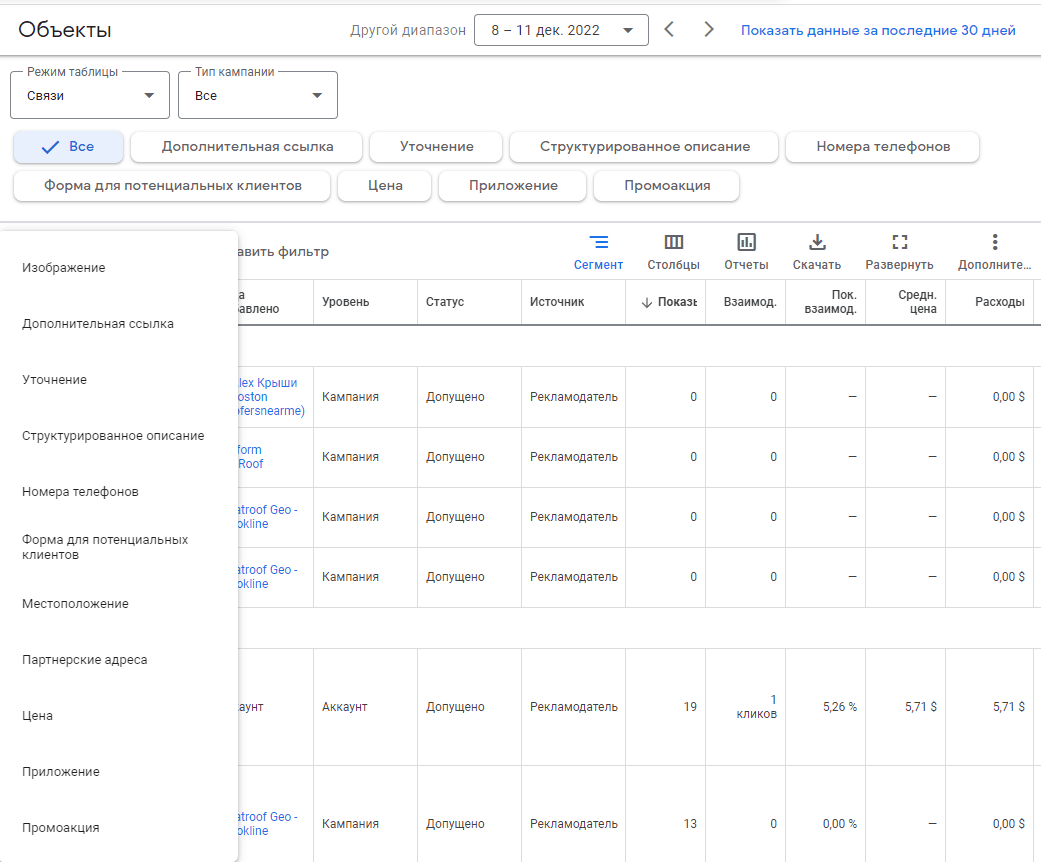Click Показать данные за последние 30 дней
The width and height of the screenshot is (1041, 862).
click(x=878, y=31)
